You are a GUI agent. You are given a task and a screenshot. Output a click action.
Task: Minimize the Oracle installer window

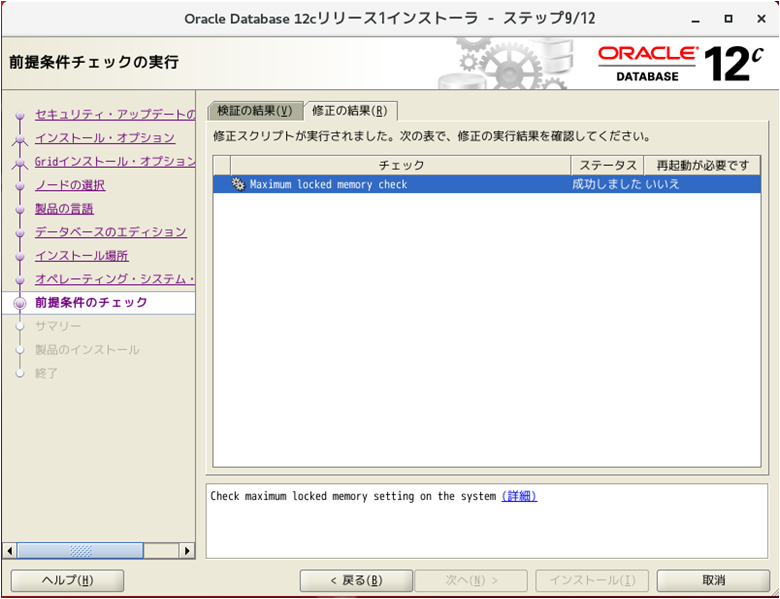coord(695,19)
